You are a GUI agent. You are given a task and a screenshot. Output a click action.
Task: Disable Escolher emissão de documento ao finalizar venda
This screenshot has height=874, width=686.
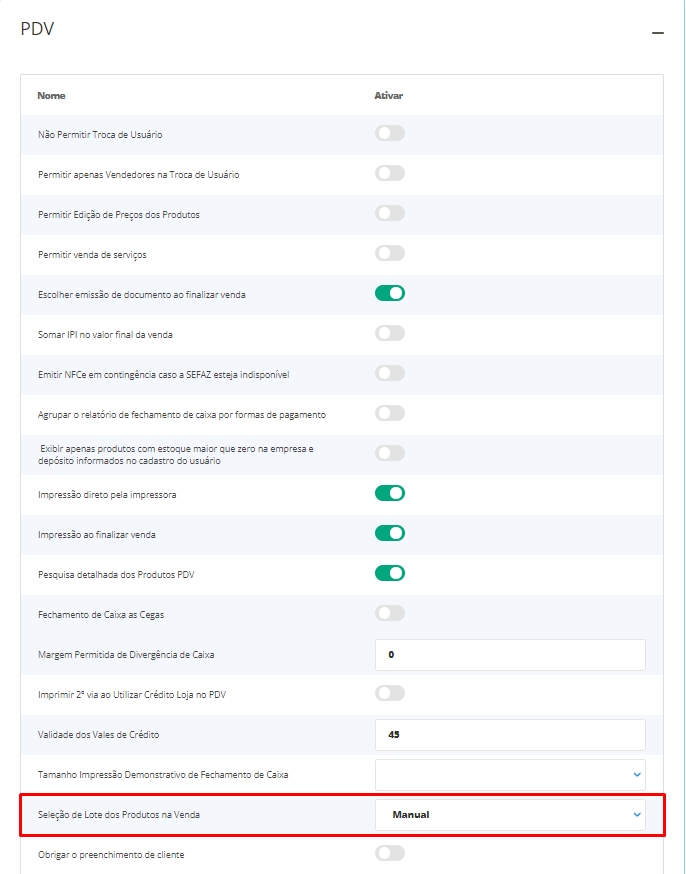(x=390, y=293)
